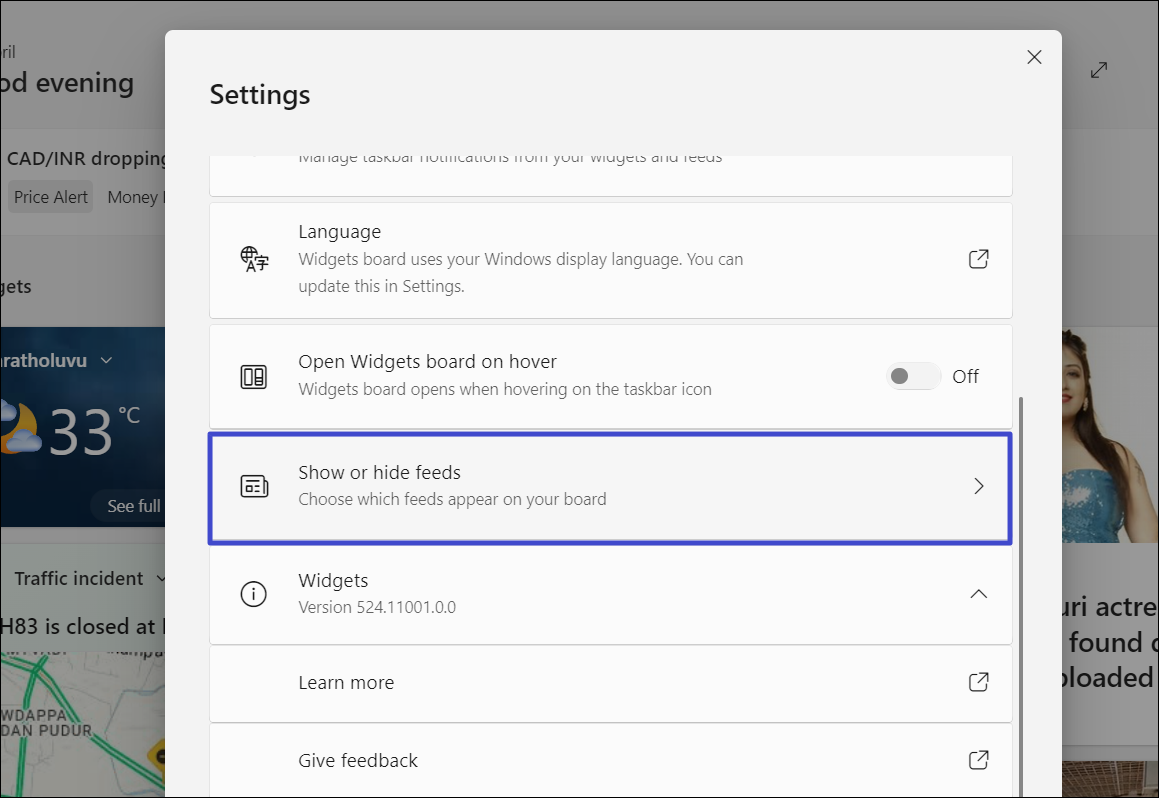Click the Give feedback text
The height and width of the screenshot is (798, 1159).
pyautogui.click(x=358, y=761)
